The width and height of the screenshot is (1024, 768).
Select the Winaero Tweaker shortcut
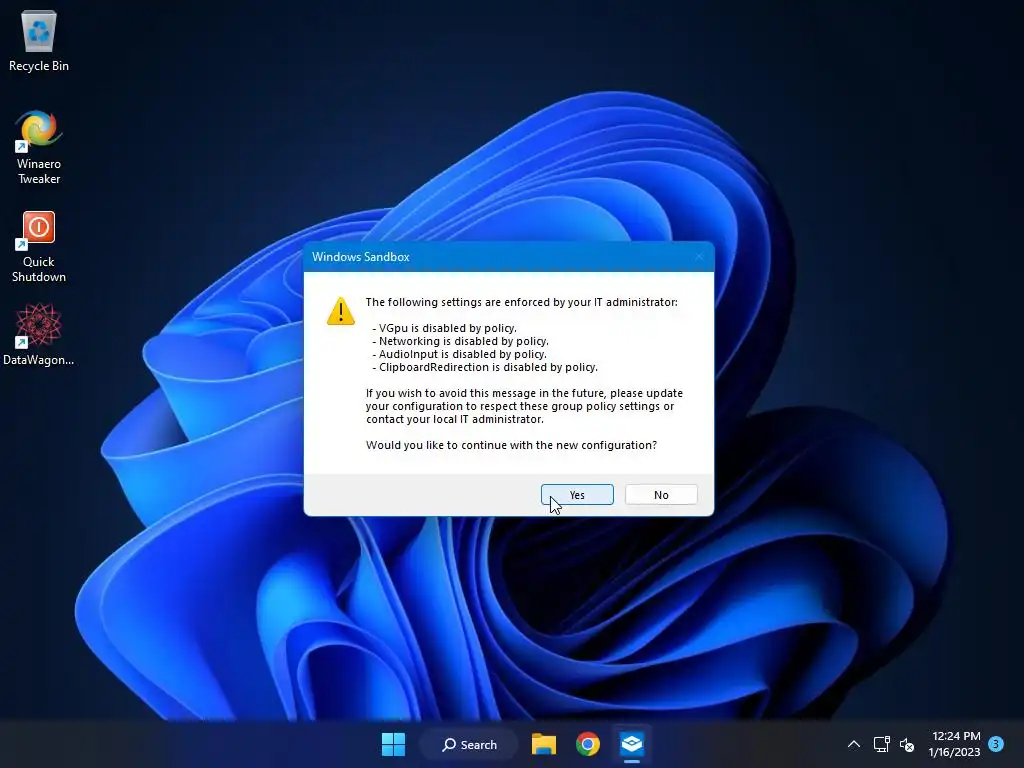39,148
